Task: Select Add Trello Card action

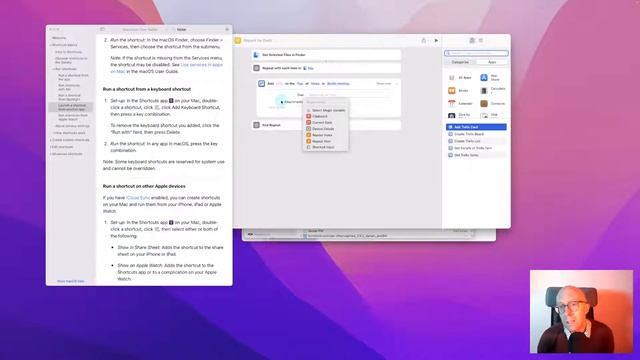Action: 476,127
